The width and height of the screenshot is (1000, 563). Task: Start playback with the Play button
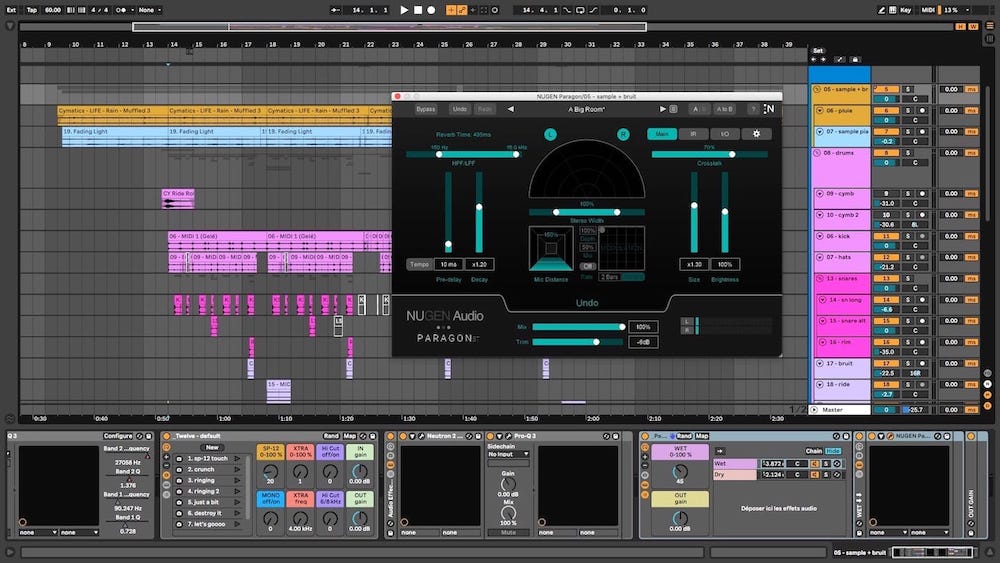click(x=404, y=10)
